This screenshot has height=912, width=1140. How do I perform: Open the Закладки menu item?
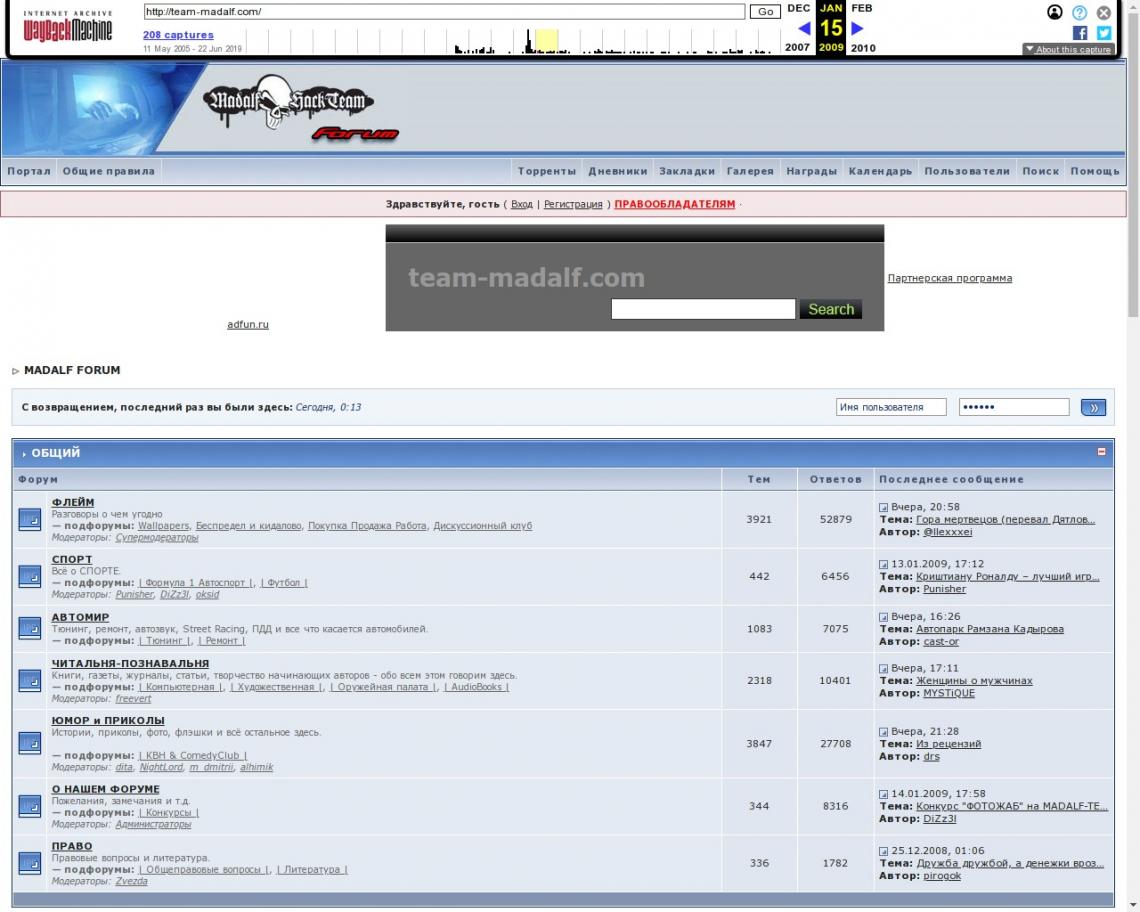point(687,171)
